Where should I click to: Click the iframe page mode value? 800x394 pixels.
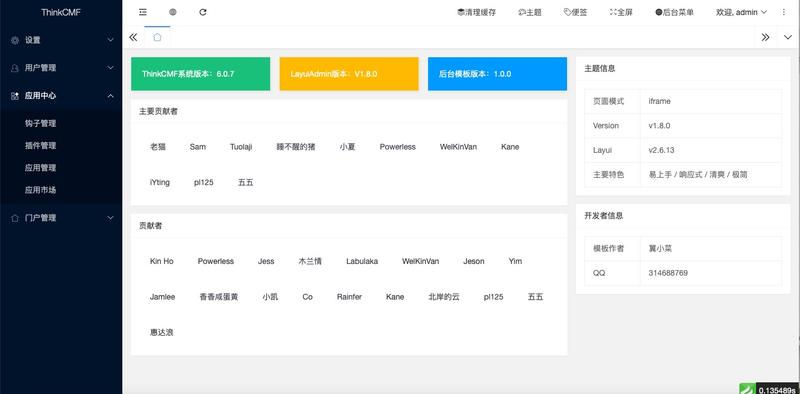(659, 101)
